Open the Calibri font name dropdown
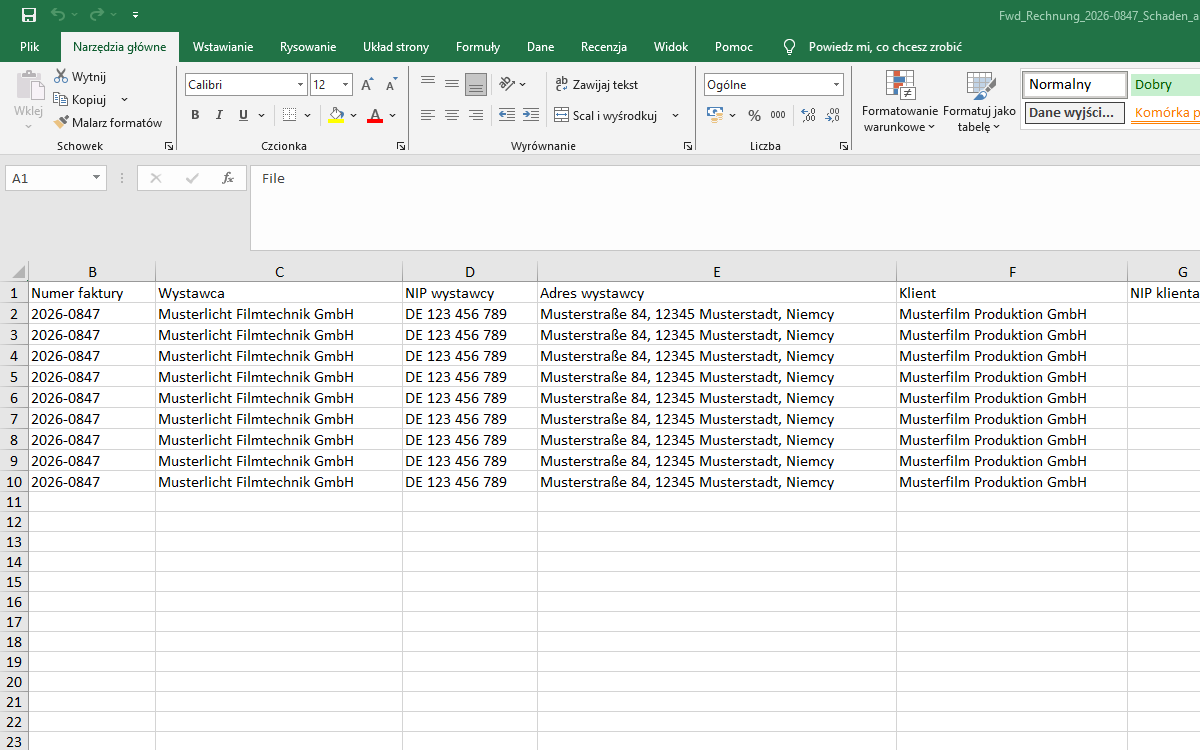Screen dimensions: 1200x750 click(300, 85)
